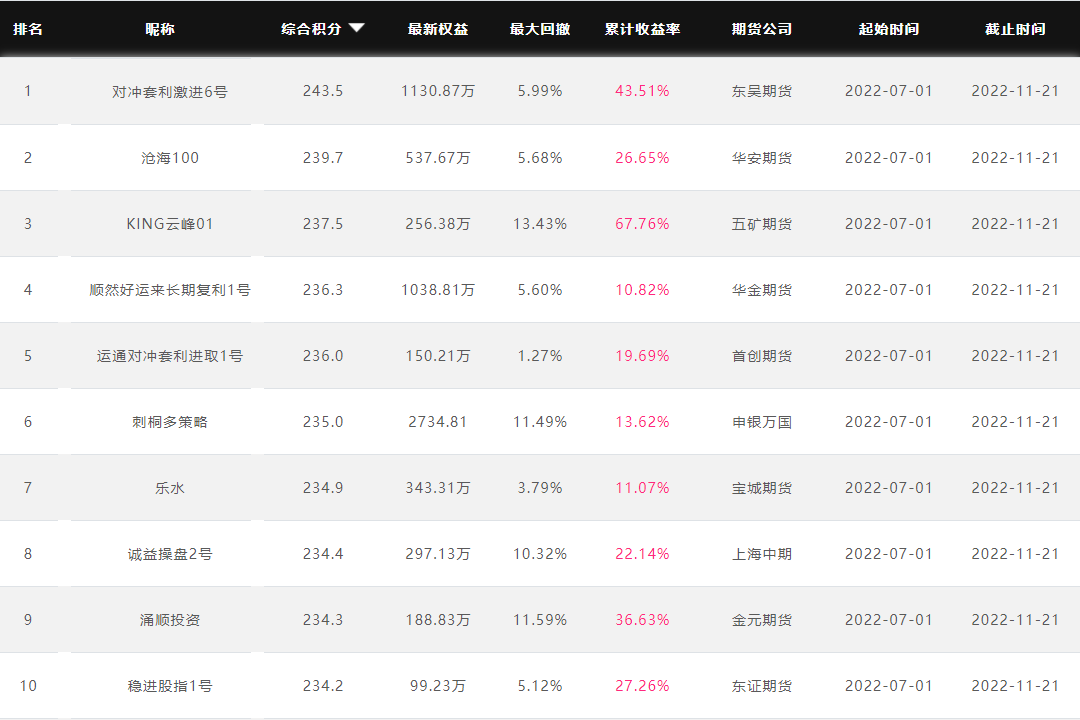Select return rate 43.51%

coord(643,91)
